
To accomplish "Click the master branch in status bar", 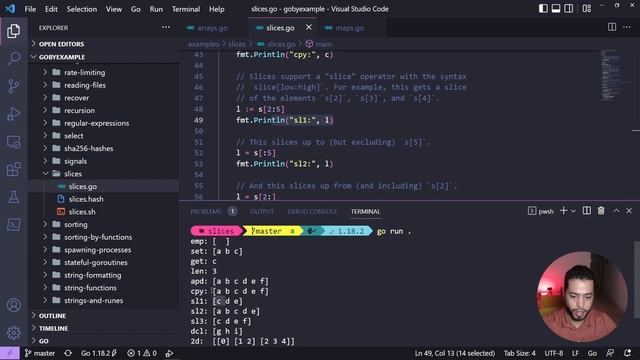I will (40, 353).
